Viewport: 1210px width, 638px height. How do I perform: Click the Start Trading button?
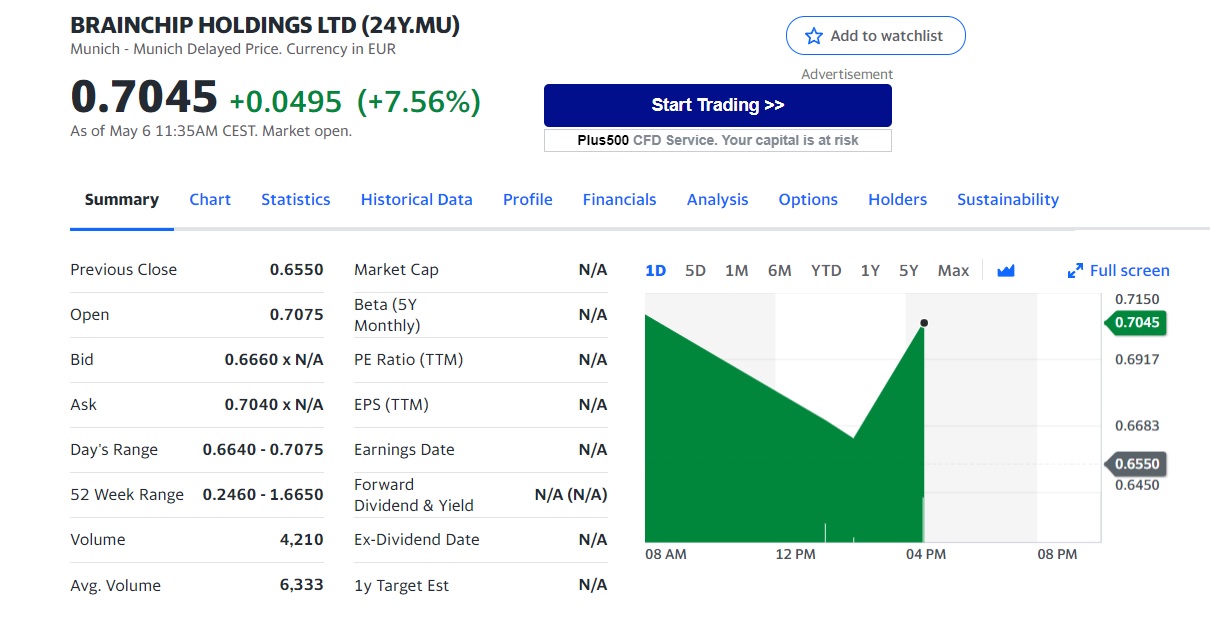point(717,105)
